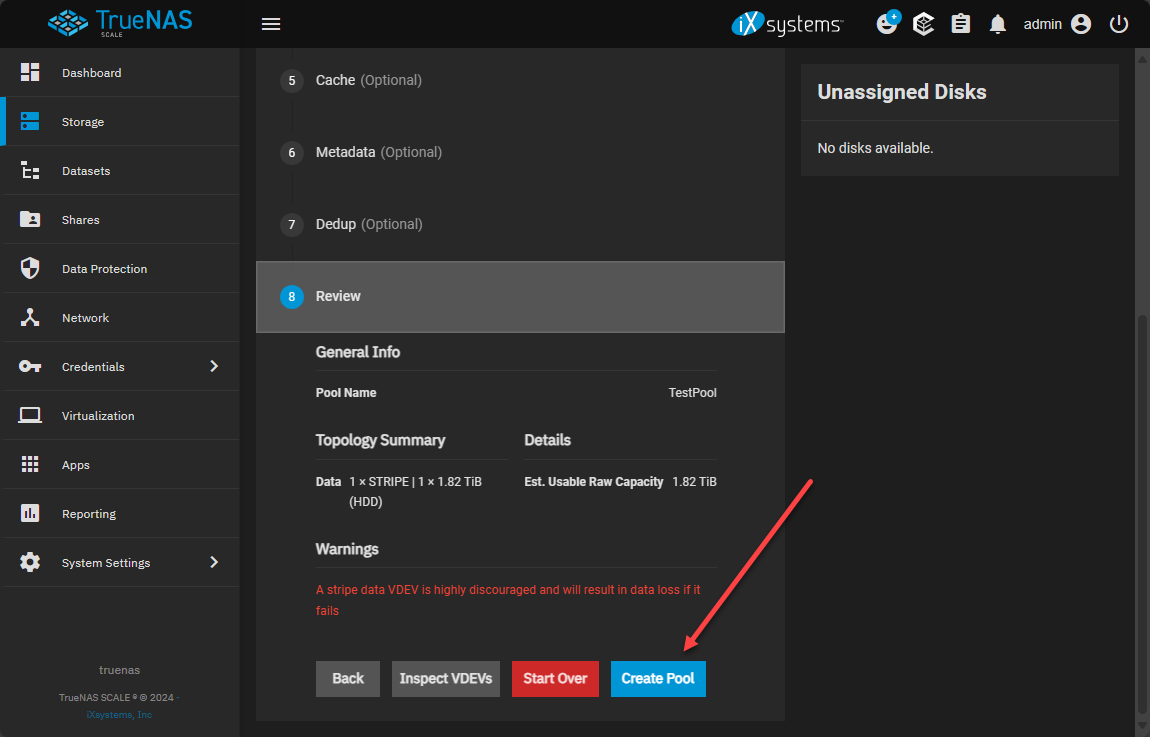Expand the Cache (Optional) step
The height and width of the screenshot is (737, 1150).
(x=368, y=80)
